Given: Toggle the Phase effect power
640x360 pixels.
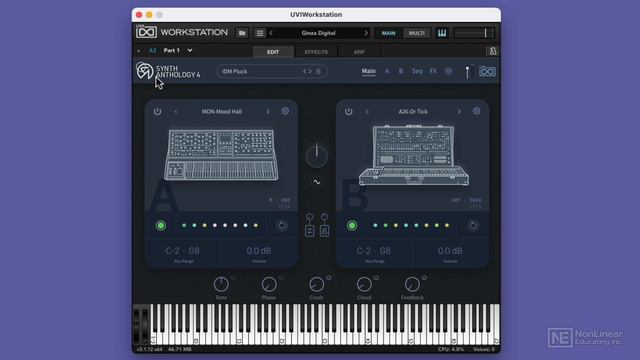Looking at the screenshot, I should [281, 278].
